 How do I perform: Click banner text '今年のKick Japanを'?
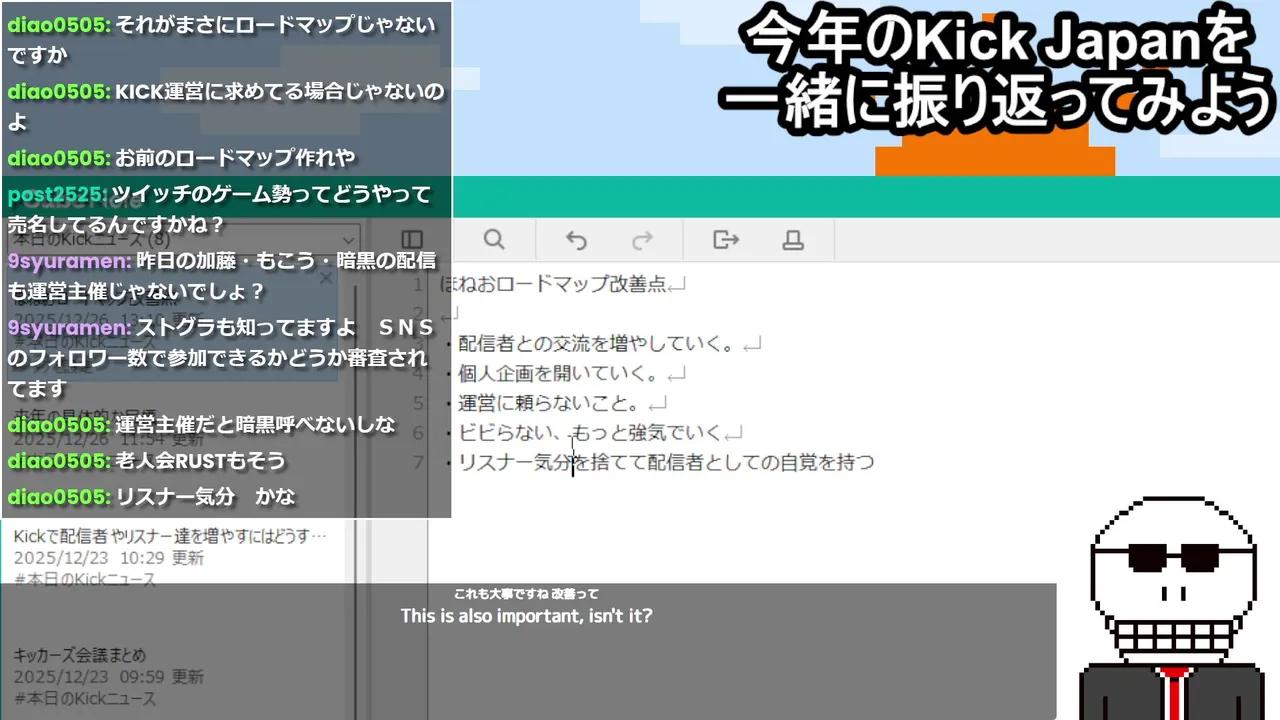click(x=1000, y=42)
